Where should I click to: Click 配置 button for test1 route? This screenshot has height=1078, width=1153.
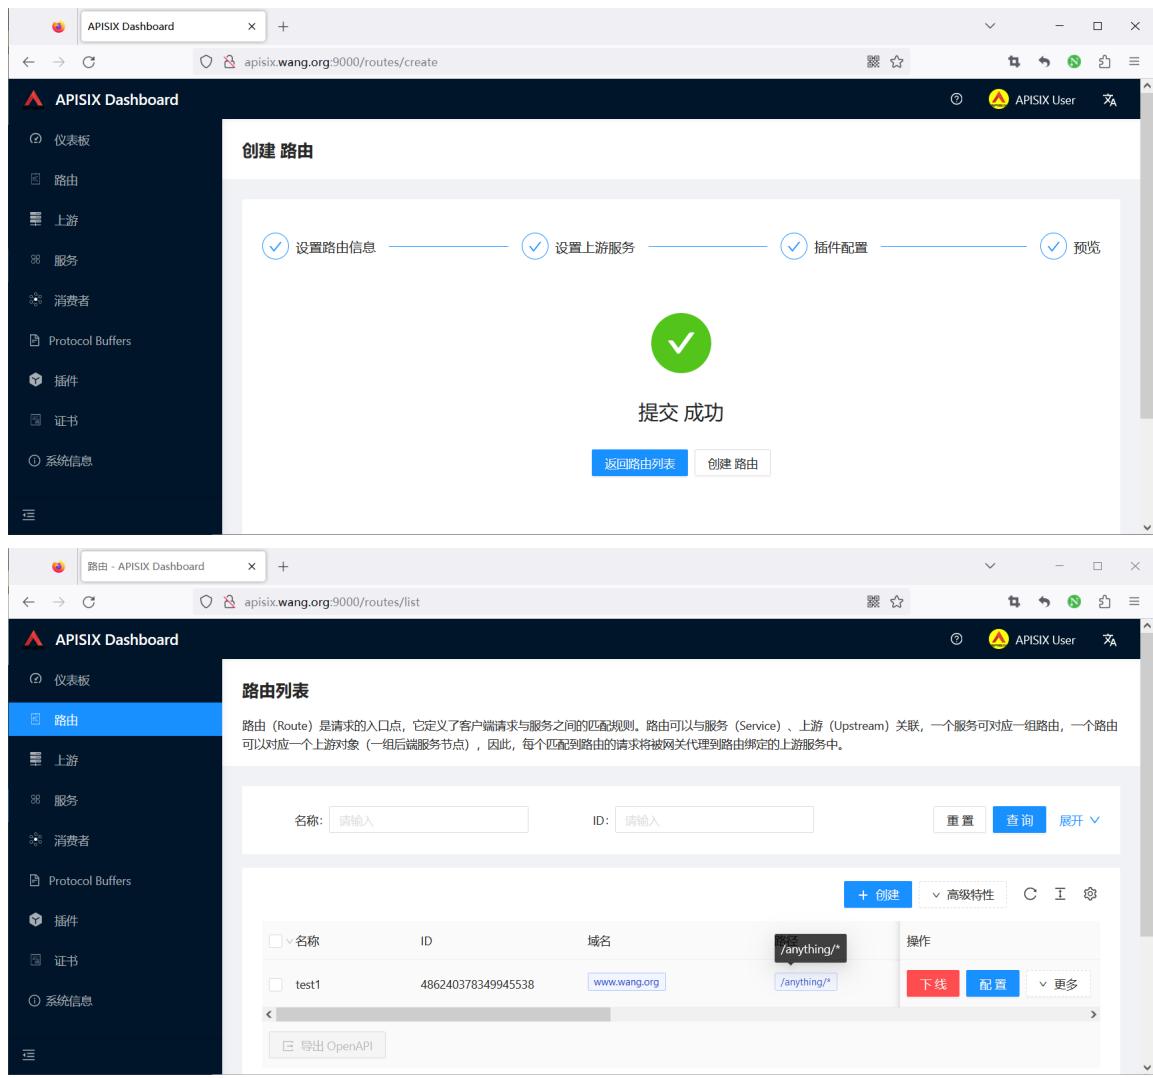pyautogui.click(x=992, y=984)
